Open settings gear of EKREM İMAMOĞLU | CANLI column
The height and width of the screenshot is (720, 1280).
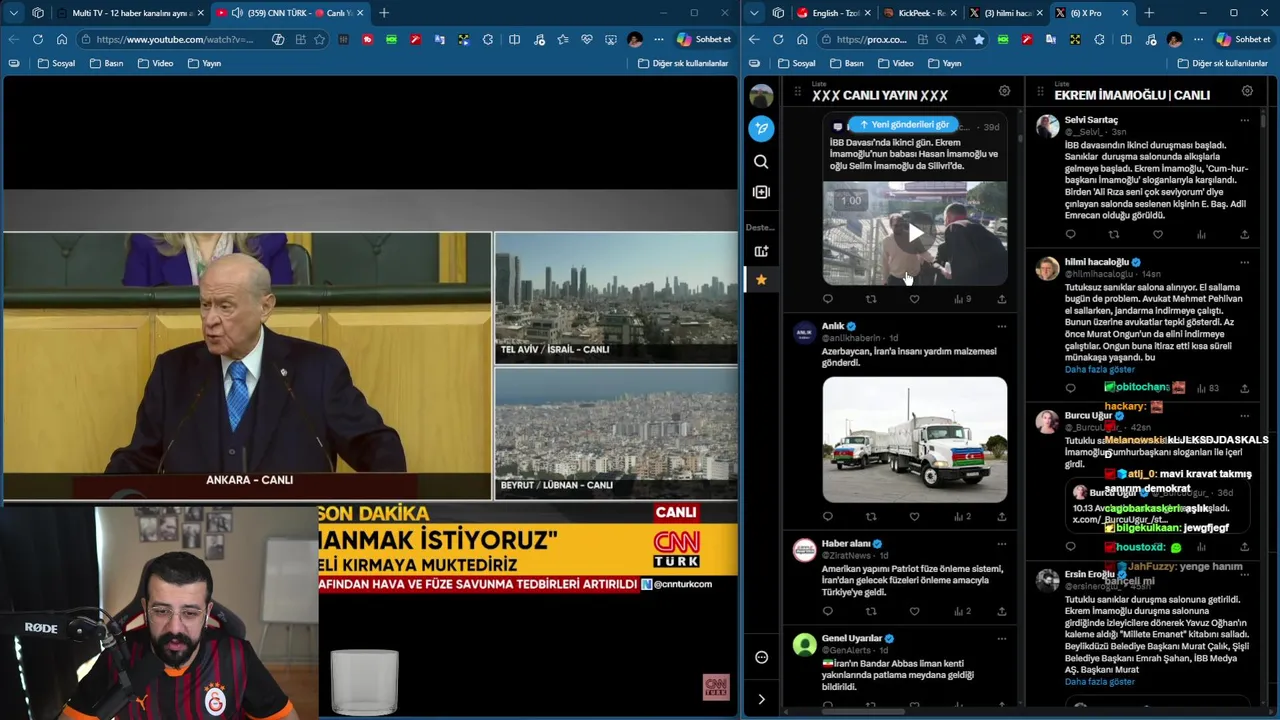point(1247,91)
